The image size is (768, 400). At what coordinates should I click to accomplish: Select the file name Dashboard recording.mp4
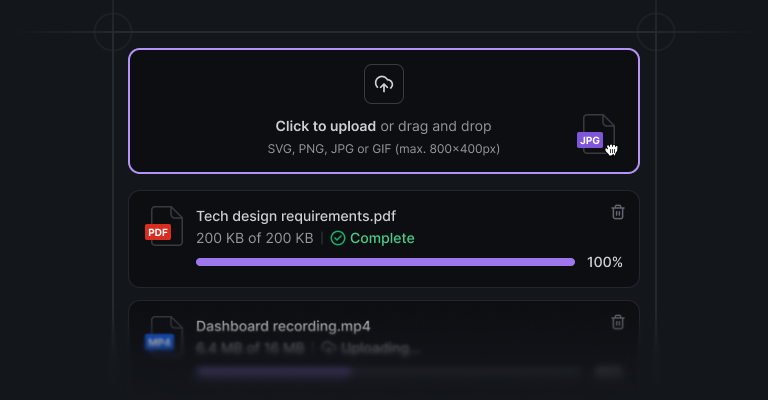click(x=283, y=326)
